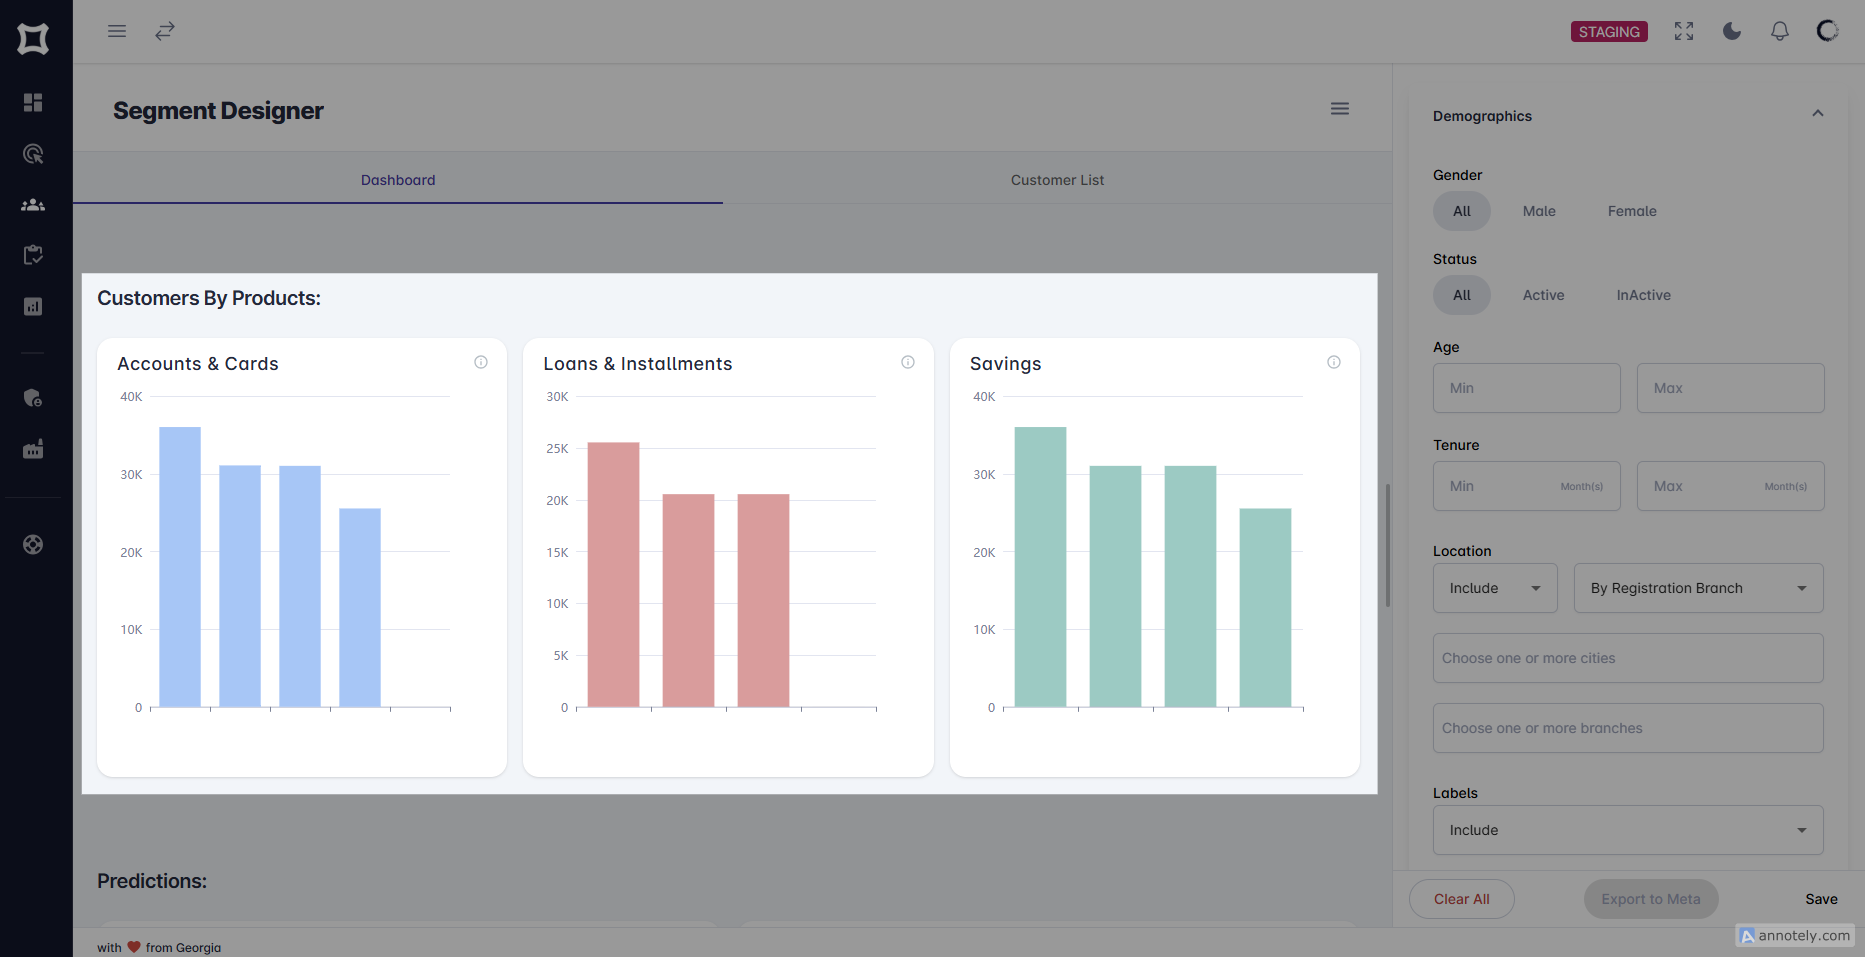
Task: Open the analytics bar-chart sidebar icon
Action: (33, 306)
